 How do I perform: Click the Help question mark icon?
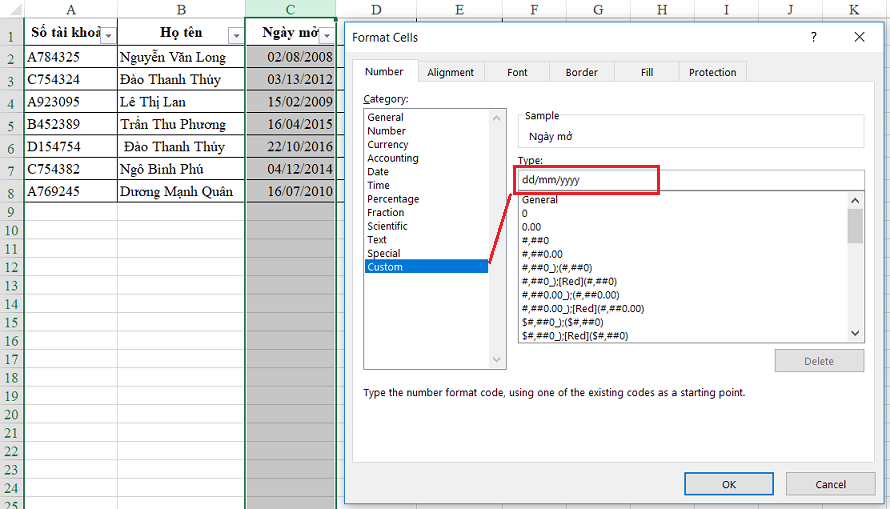813,37
